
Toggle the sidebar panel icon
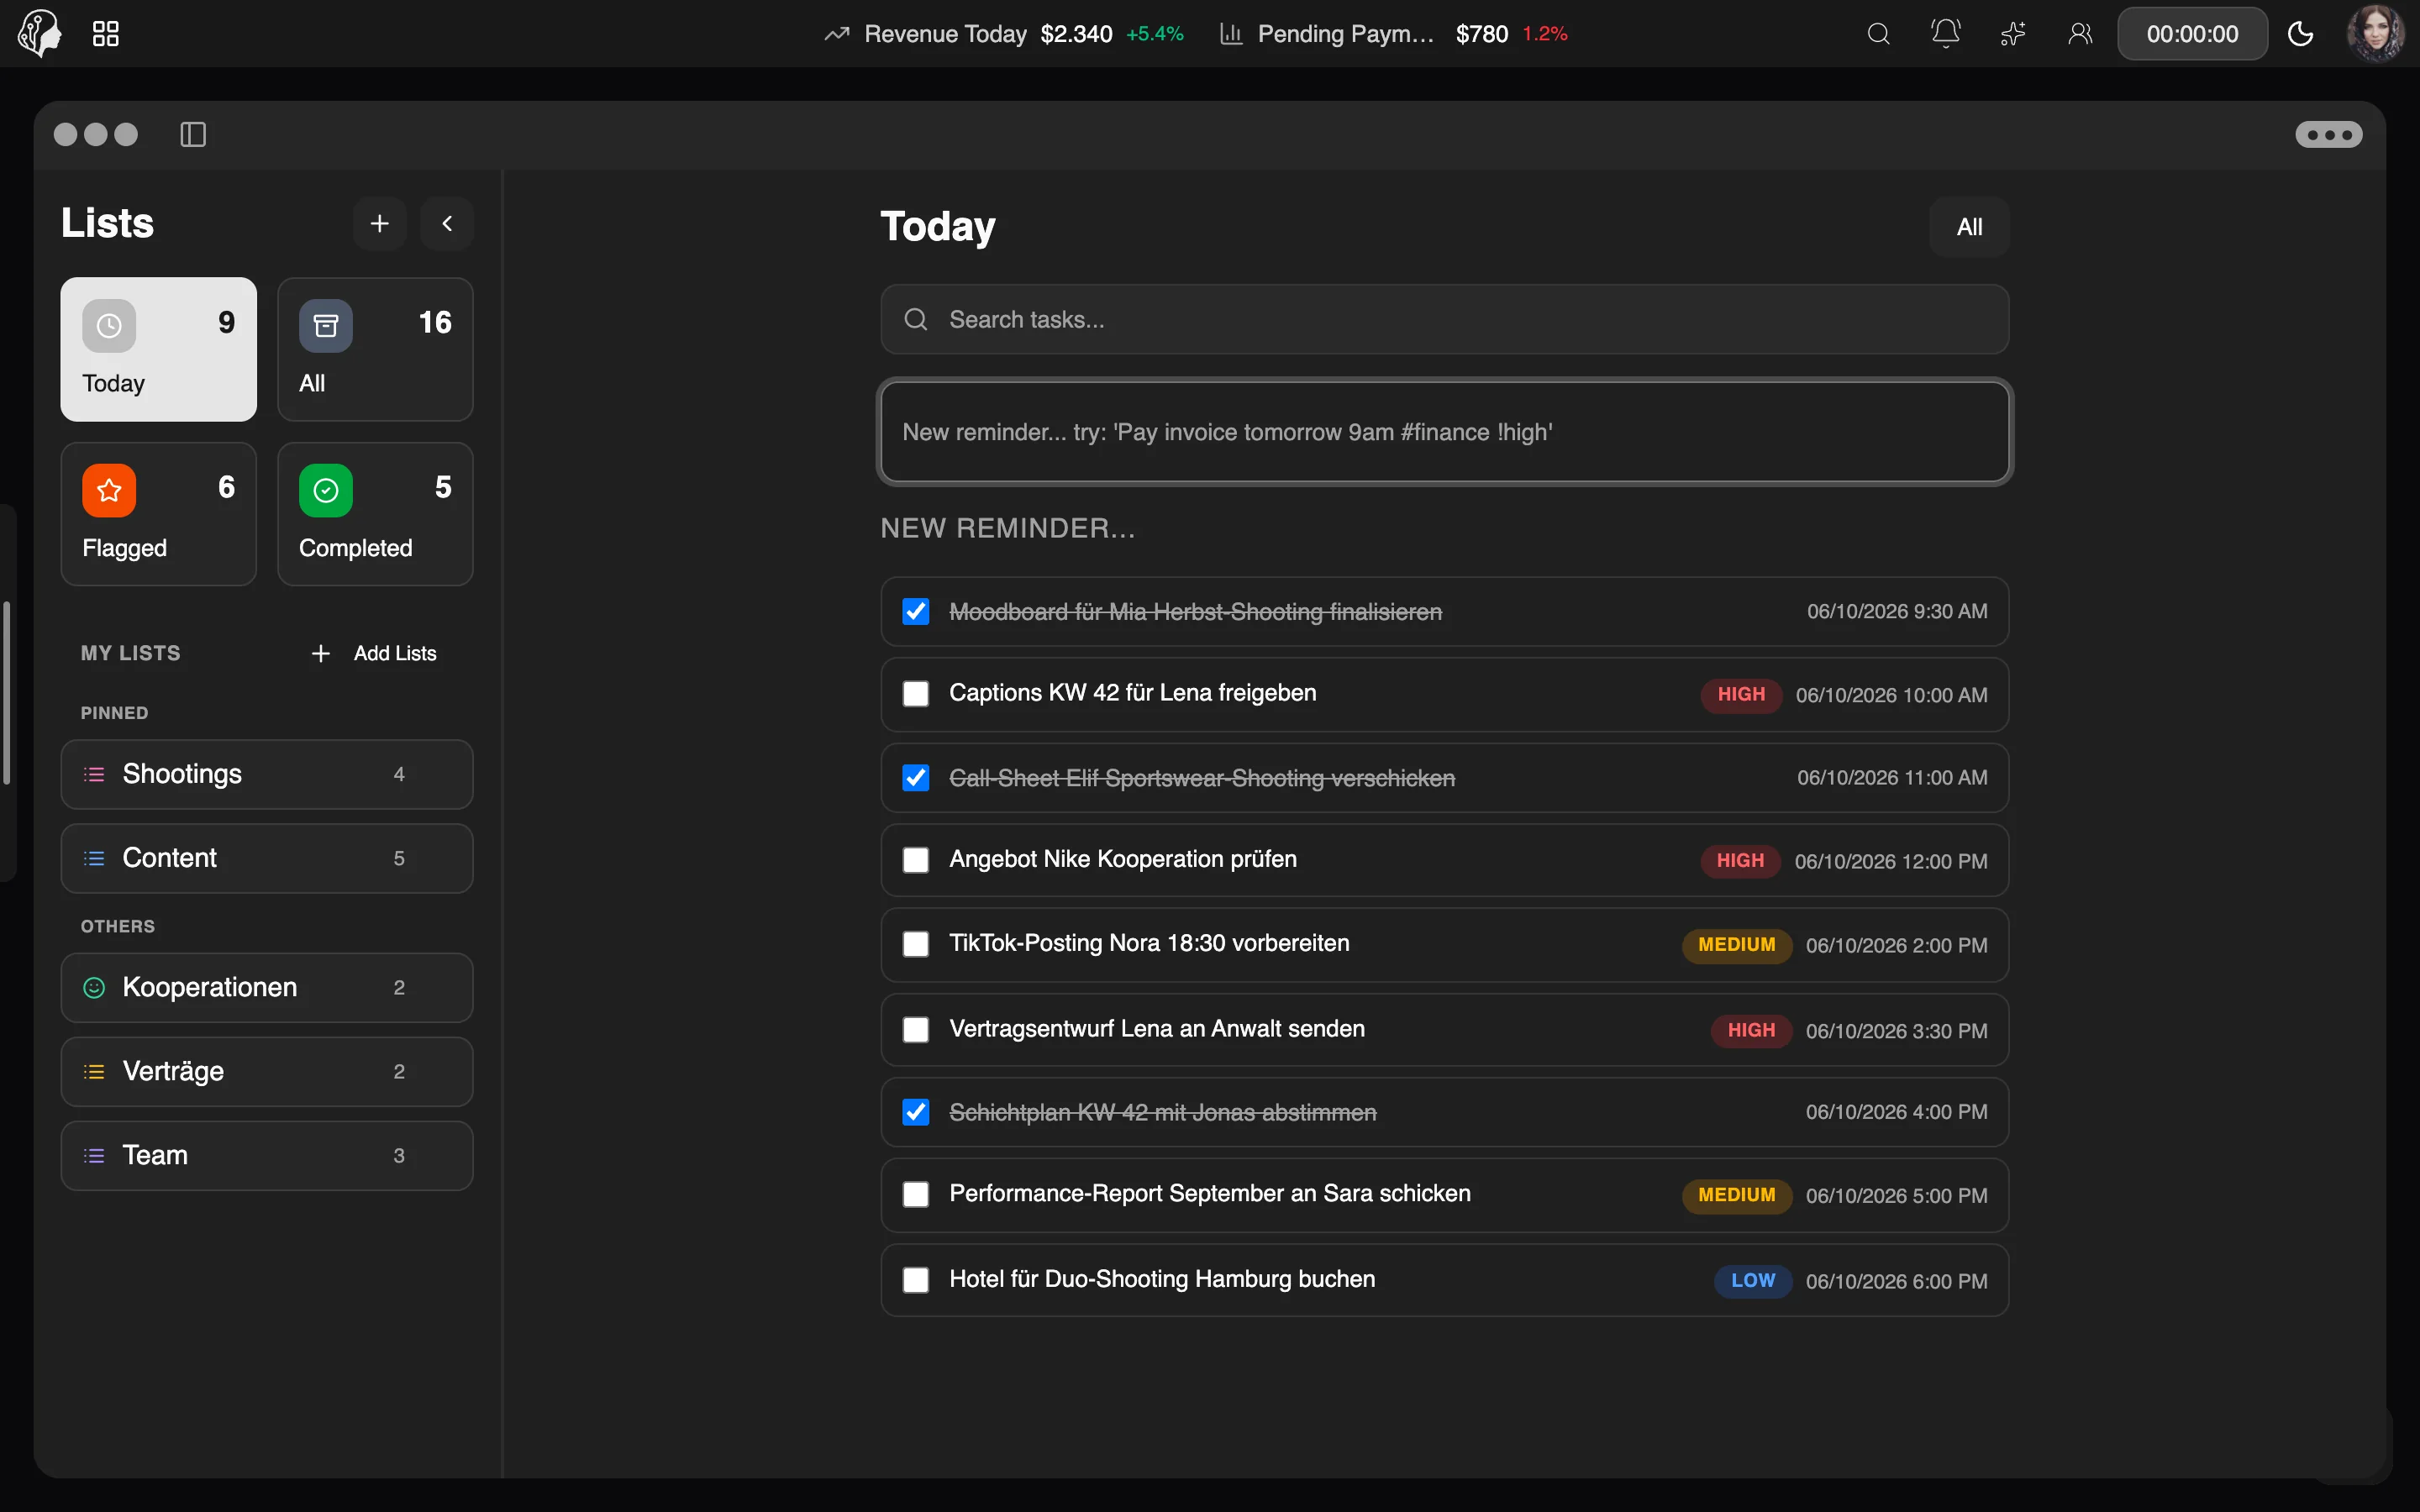193,134
